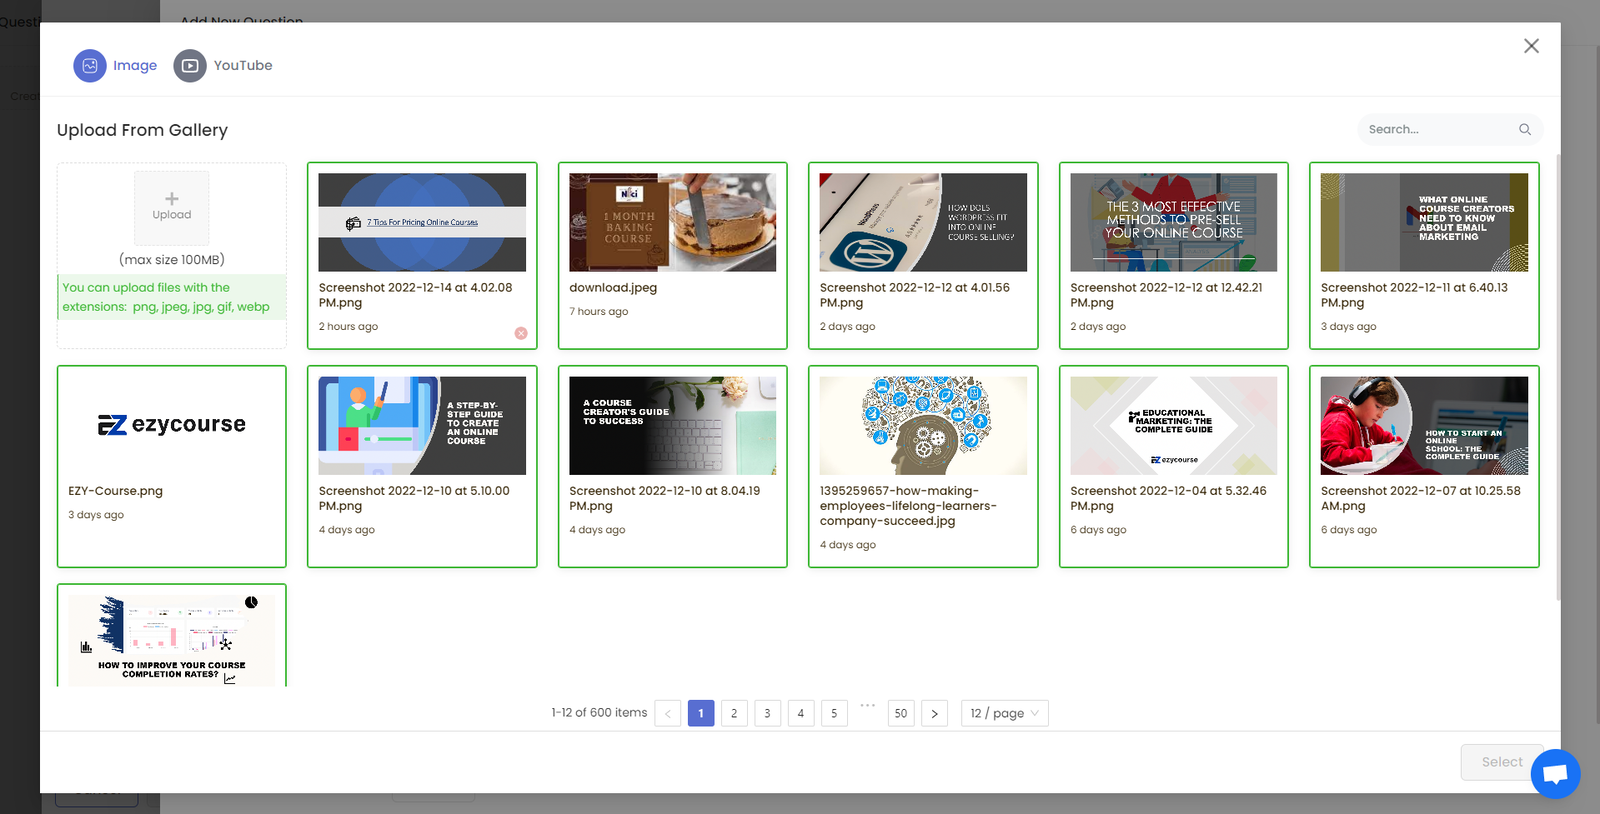
Task: Click the Image tab icon
Action: point(90,66)
